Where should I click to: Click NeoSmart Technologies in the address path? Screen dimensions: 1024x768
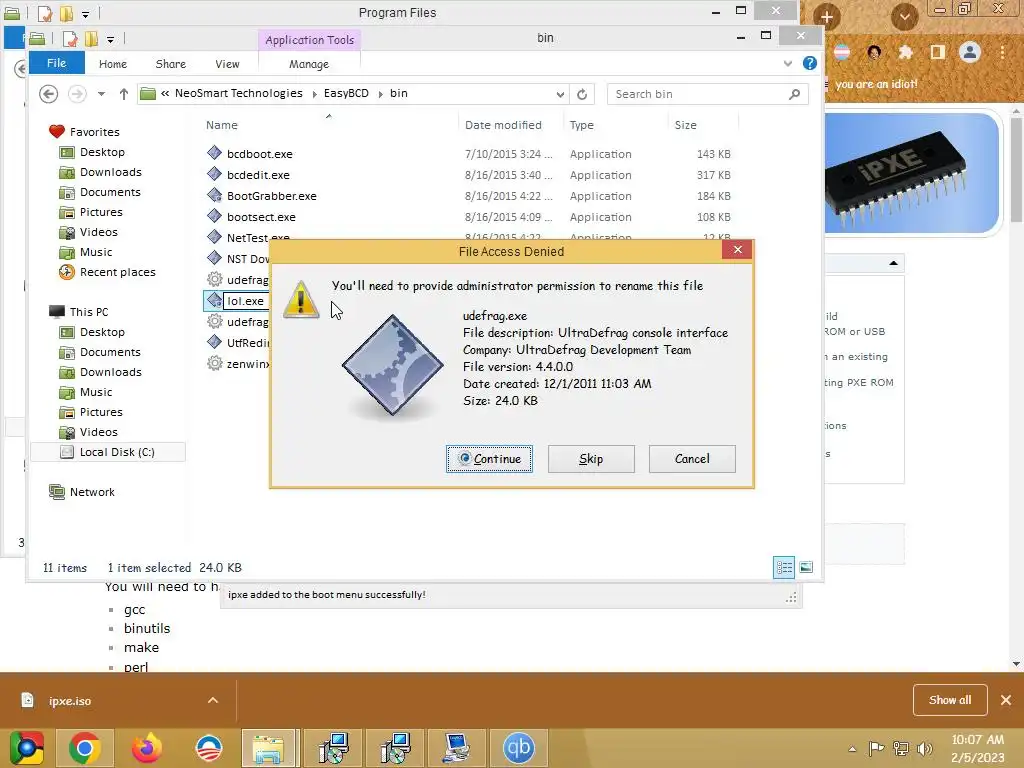click(238, 93)
